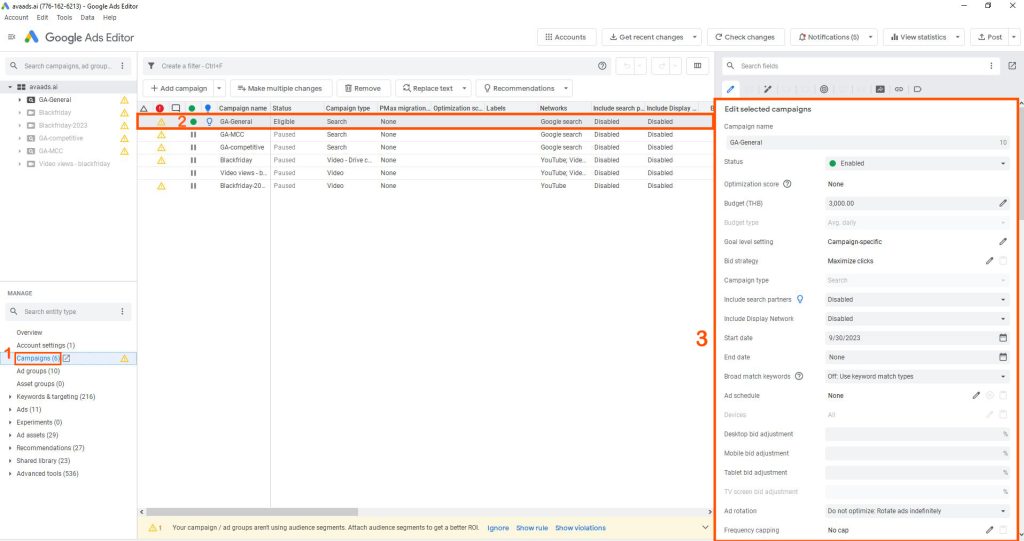The image size is (1024, 541).
Task: Select Ad groups (10) in Manage list
Action: (38, 371)
